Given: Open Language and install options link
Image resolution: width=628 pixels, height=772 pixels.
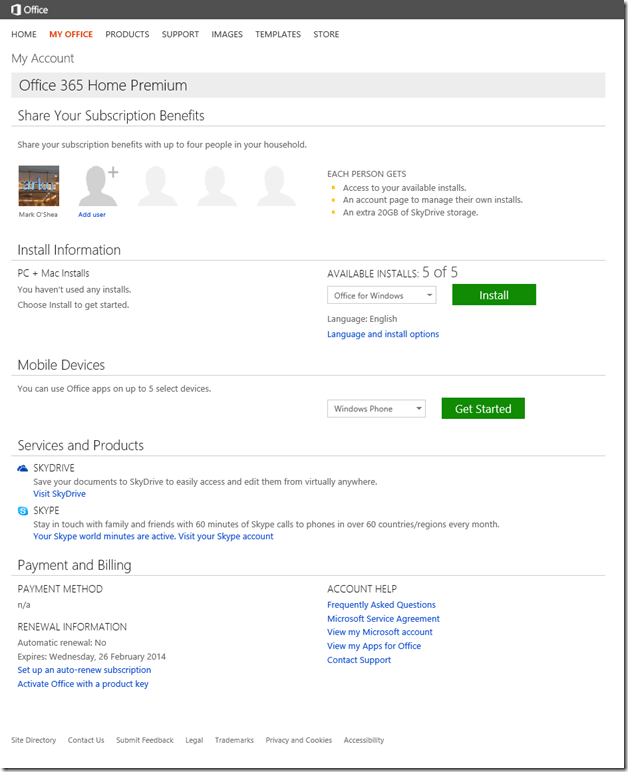Looking at the screenshot, I should pos(383,334).
